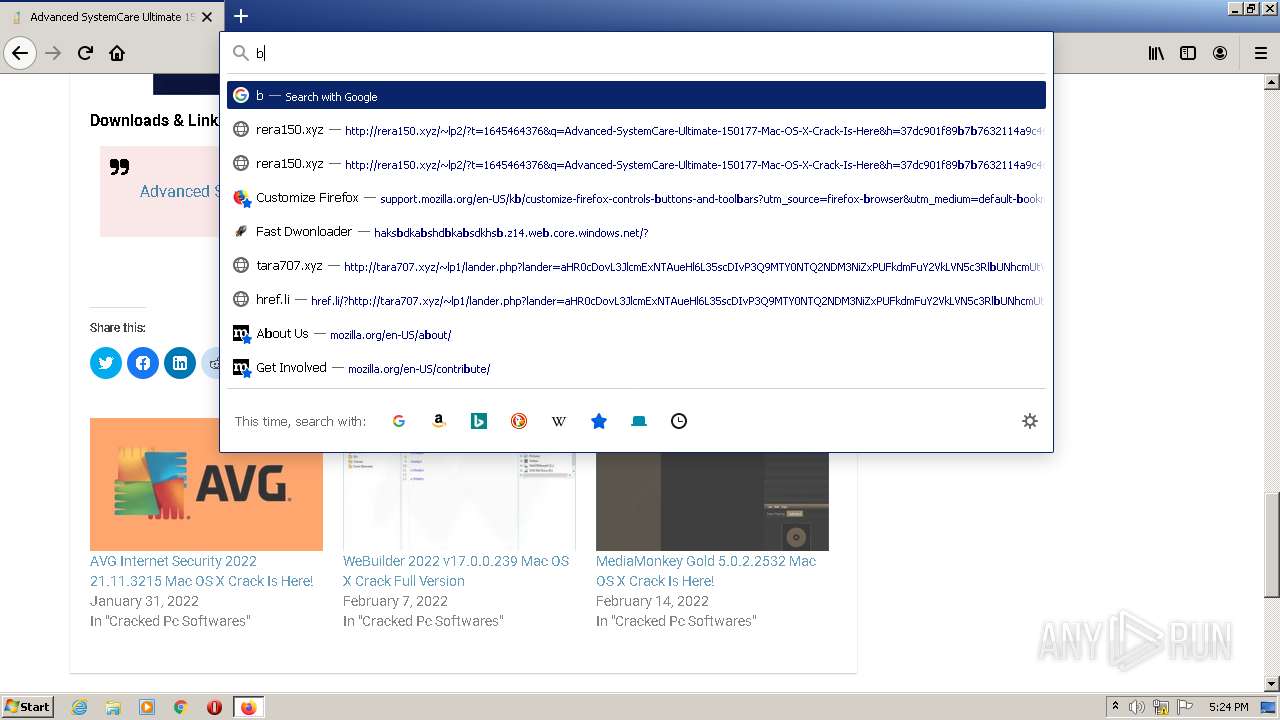
Task: Share the post on LinkedIn
Action: pos(180,363)
